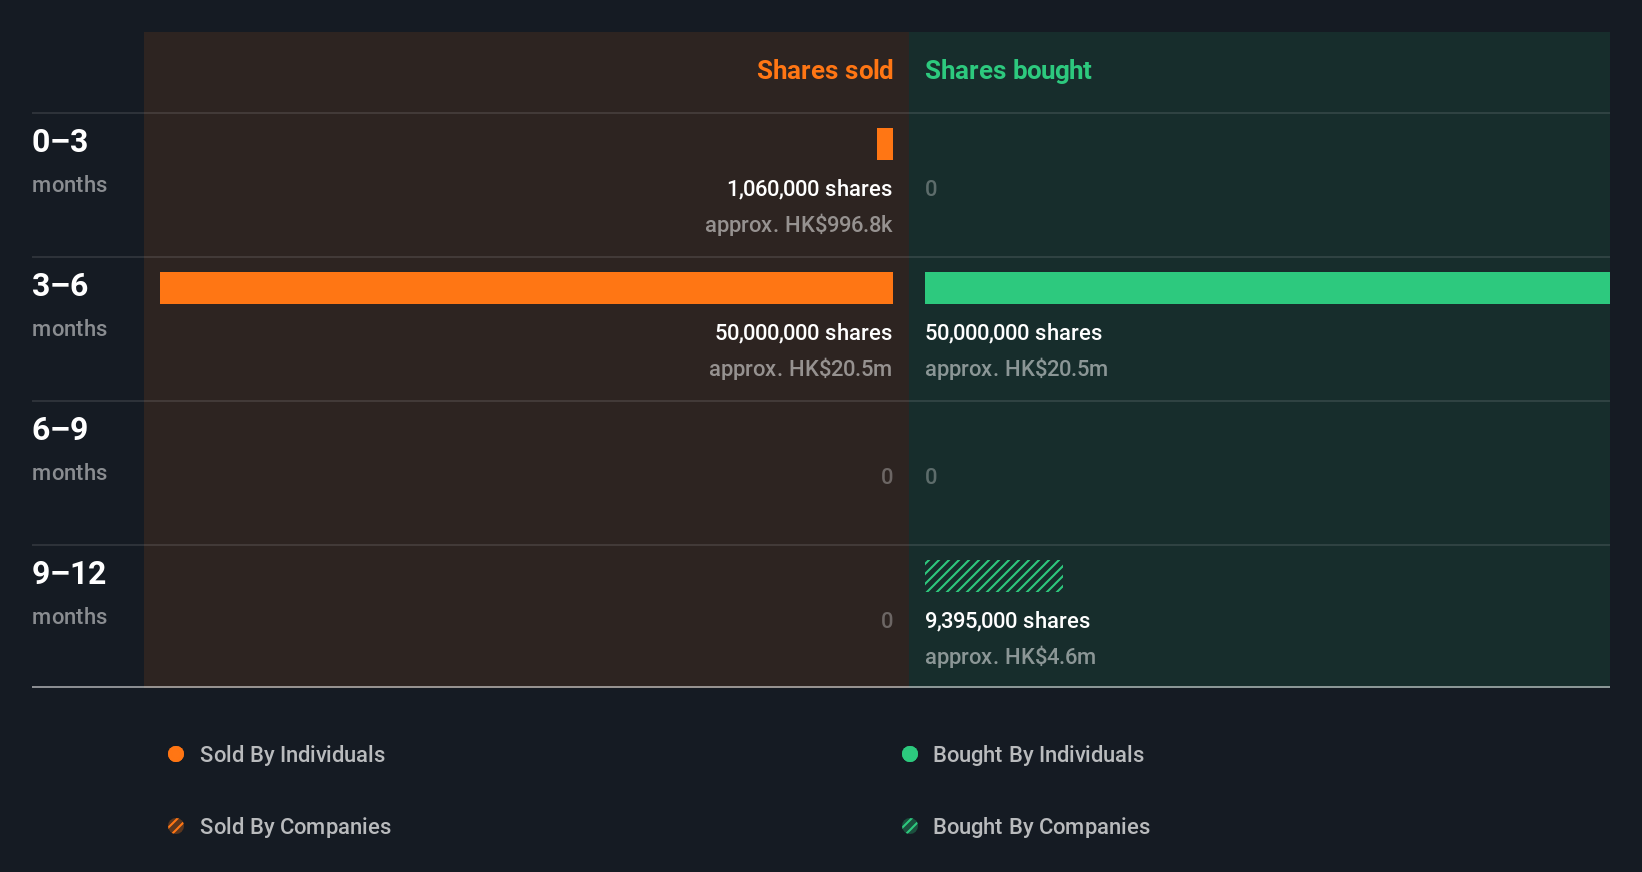Click the 50,000,000 shares sold value
Viewport: 1642px width, 872px height.
tap(803, 332)
